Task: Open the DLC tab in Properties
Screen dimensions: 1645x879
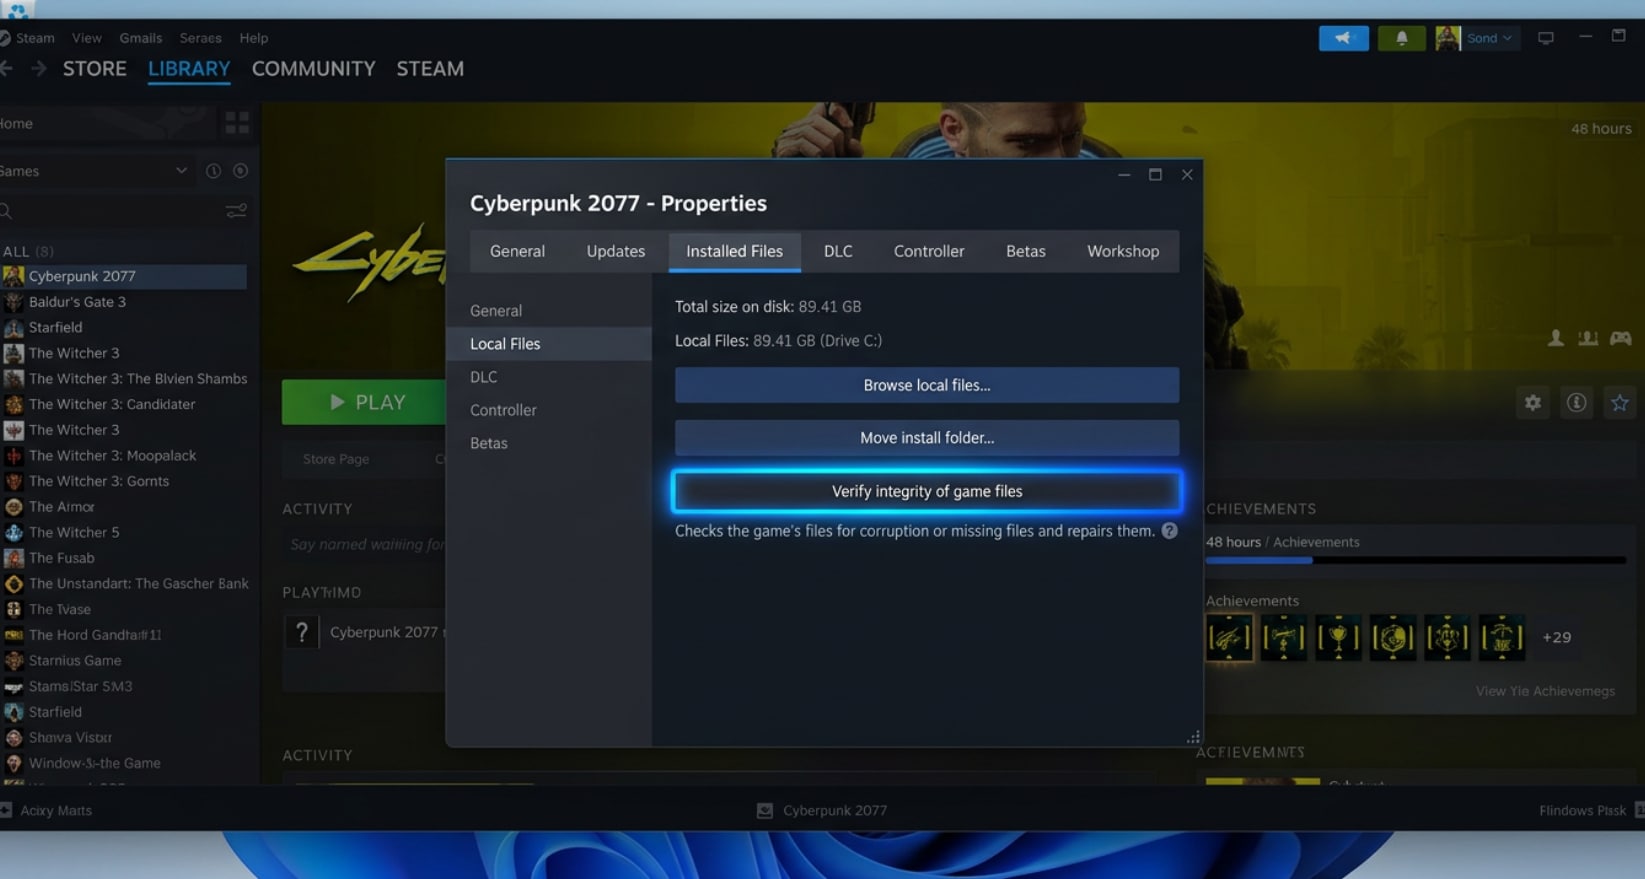Action: tap(838, 251)
